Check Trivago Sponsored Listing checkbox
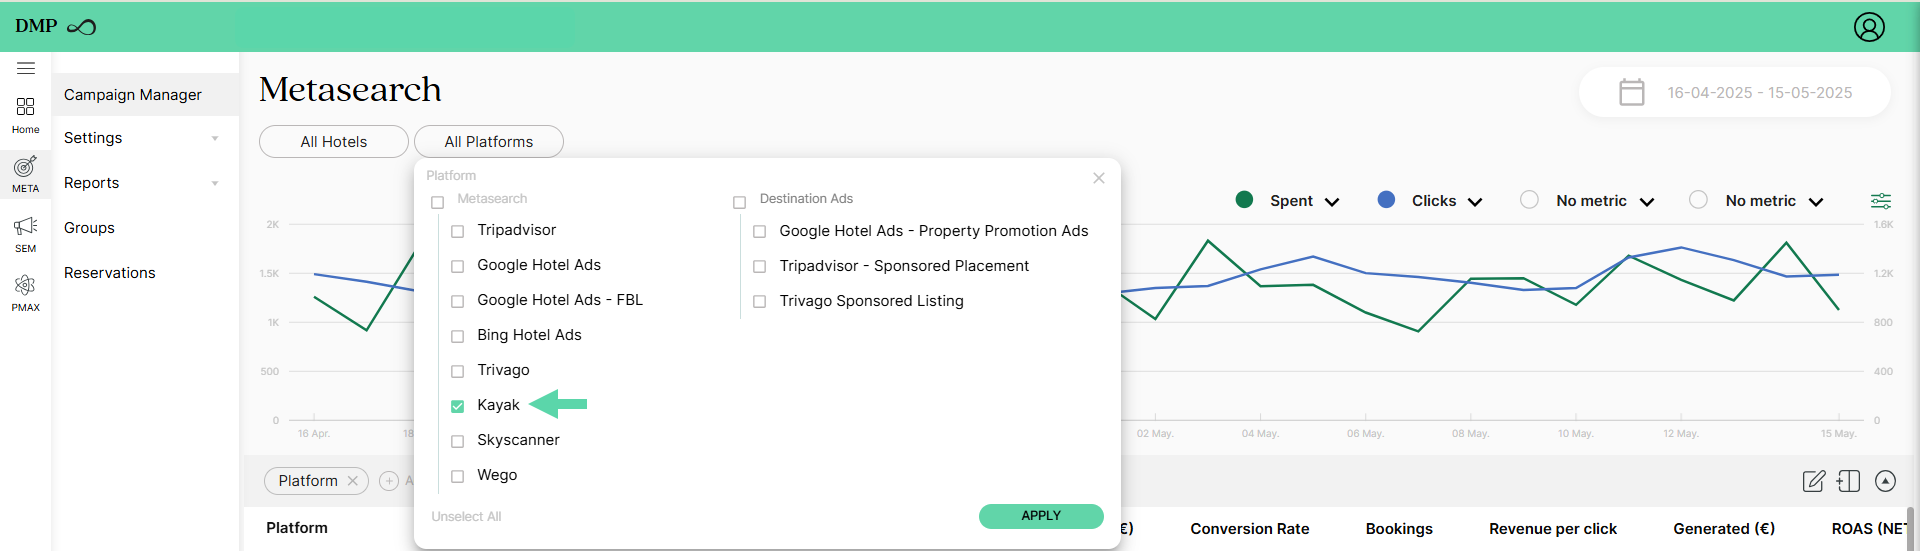Viewport: 1920px width, 551px height. click(x=759, y=301)
